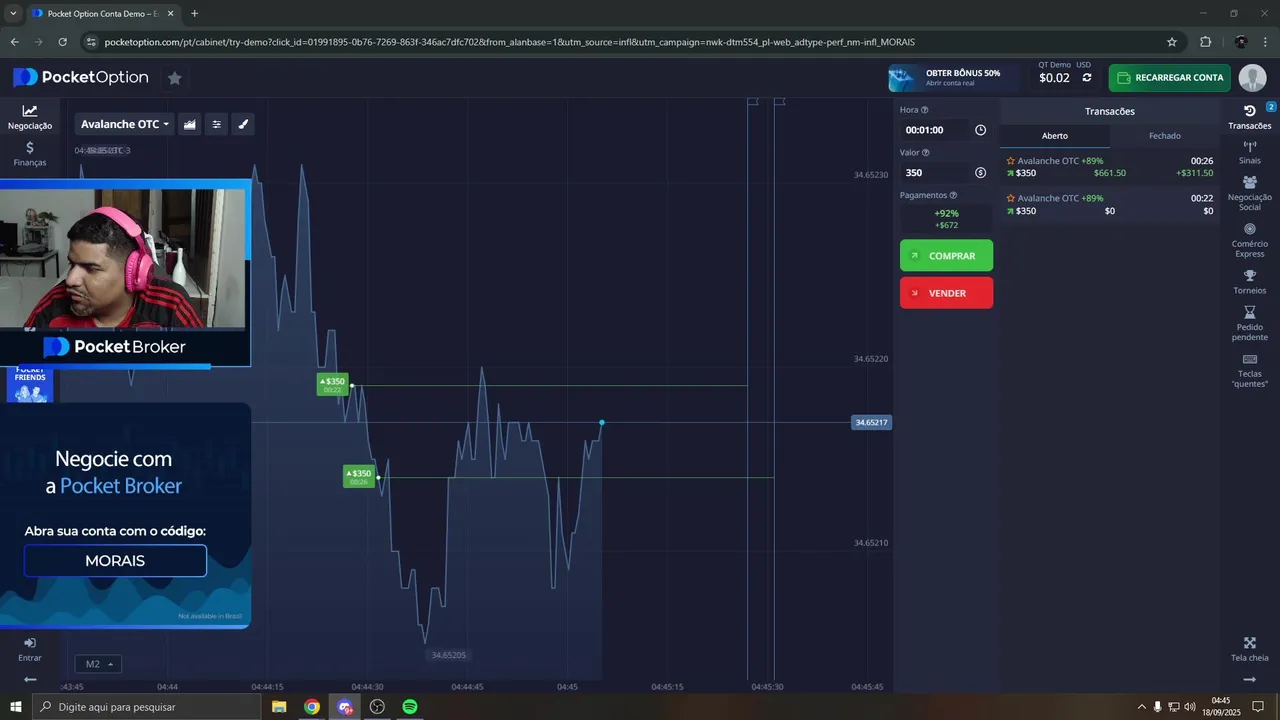This screenshot has height=720, width=1280.
Task: Click the $350 chart marker at 00:26
Action: (x=358, y=476)
